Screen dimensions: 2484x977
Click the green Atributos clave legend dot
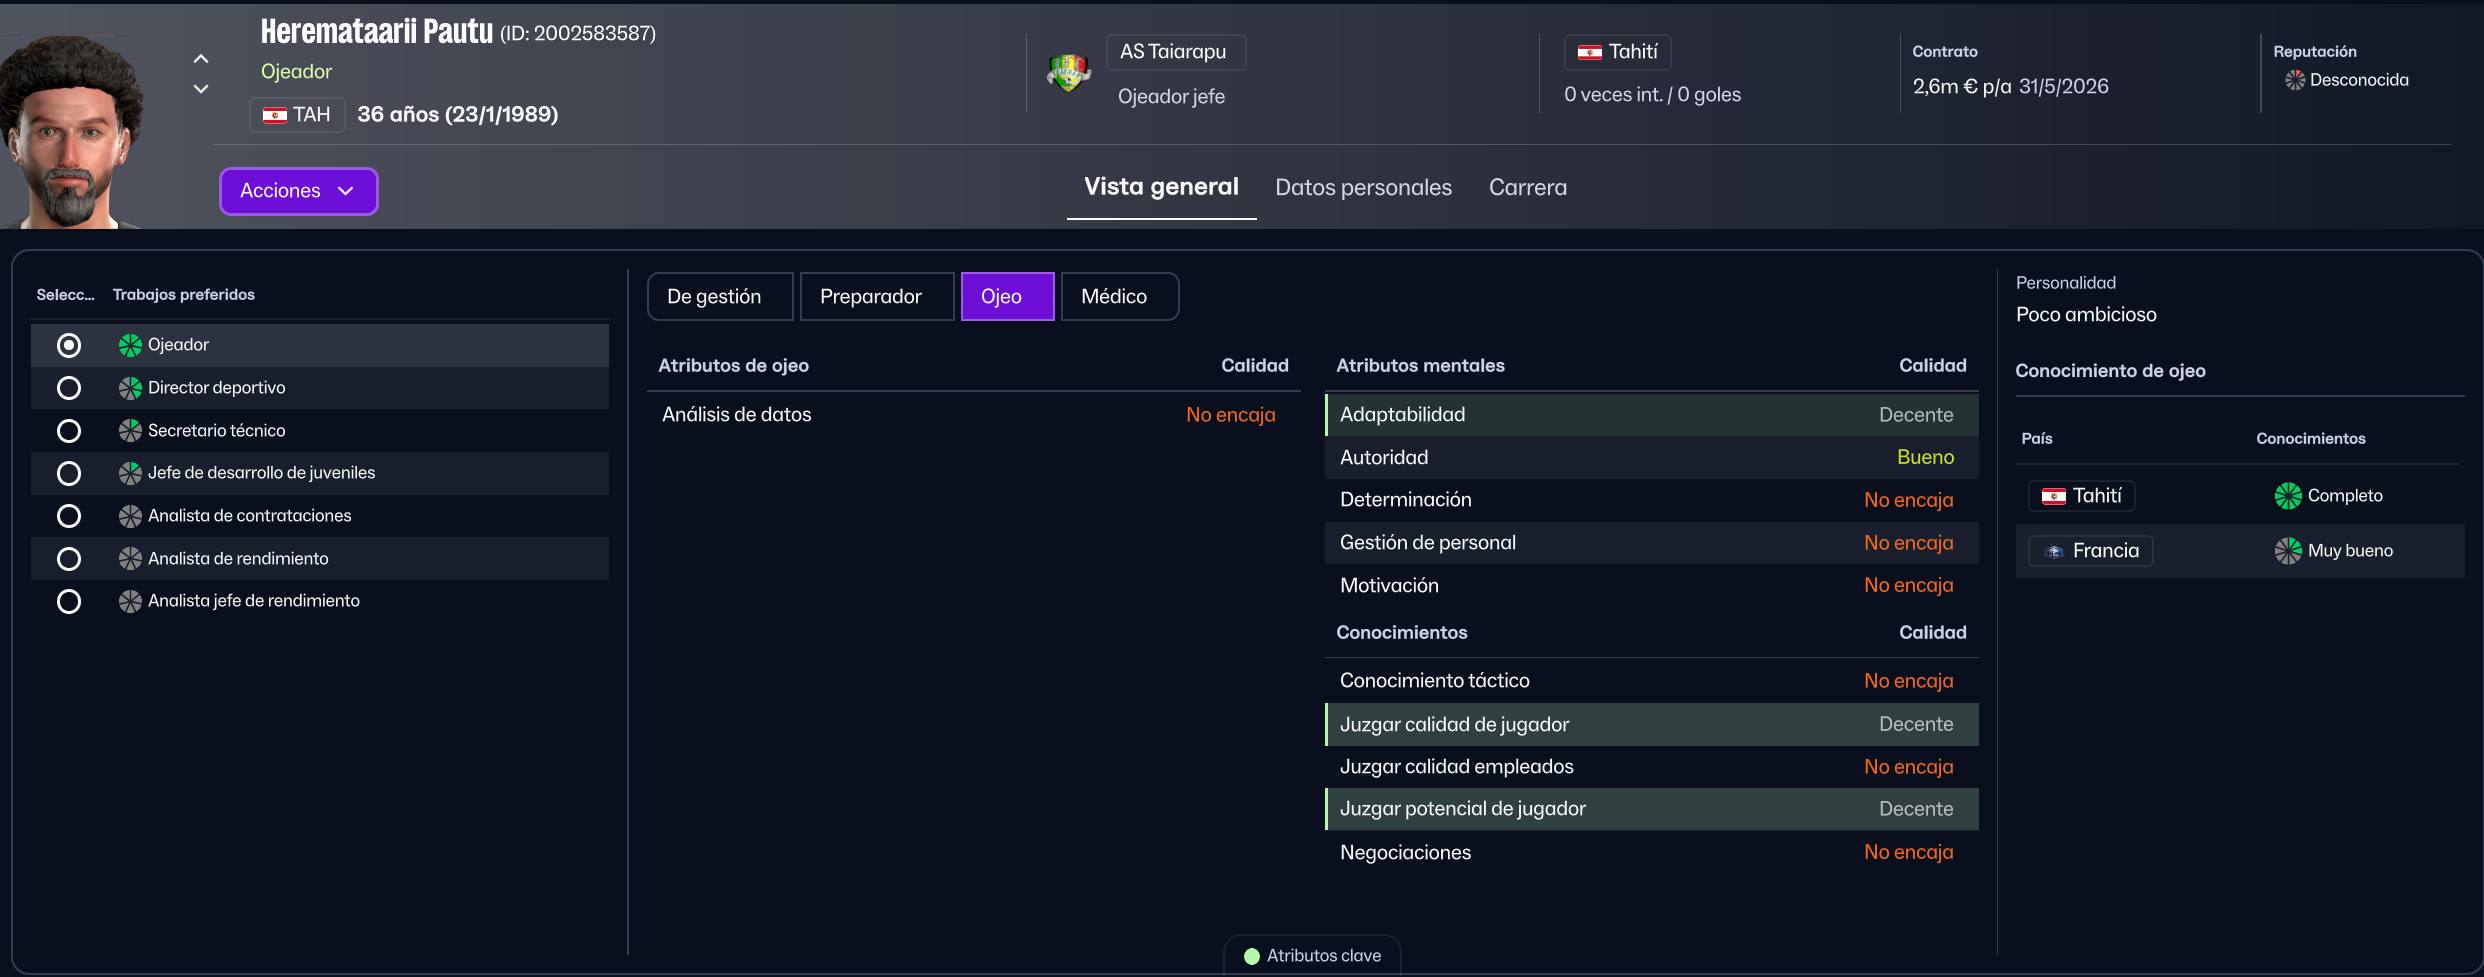tap(1251, 956)
